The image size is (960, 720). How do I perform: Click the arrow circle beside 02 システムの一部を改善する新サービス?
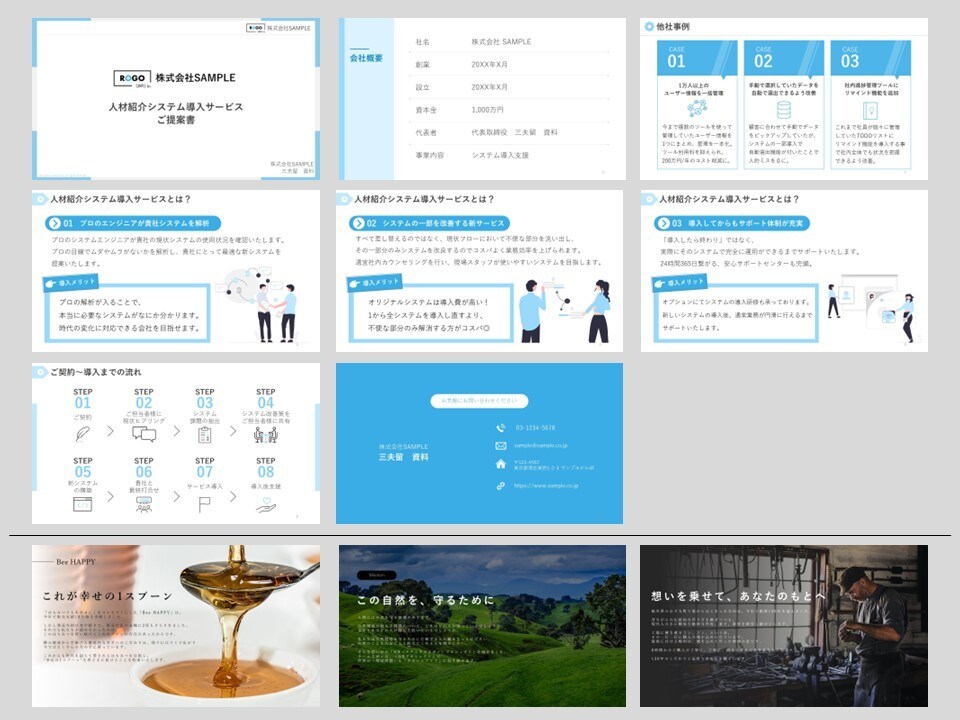(358, 223)
